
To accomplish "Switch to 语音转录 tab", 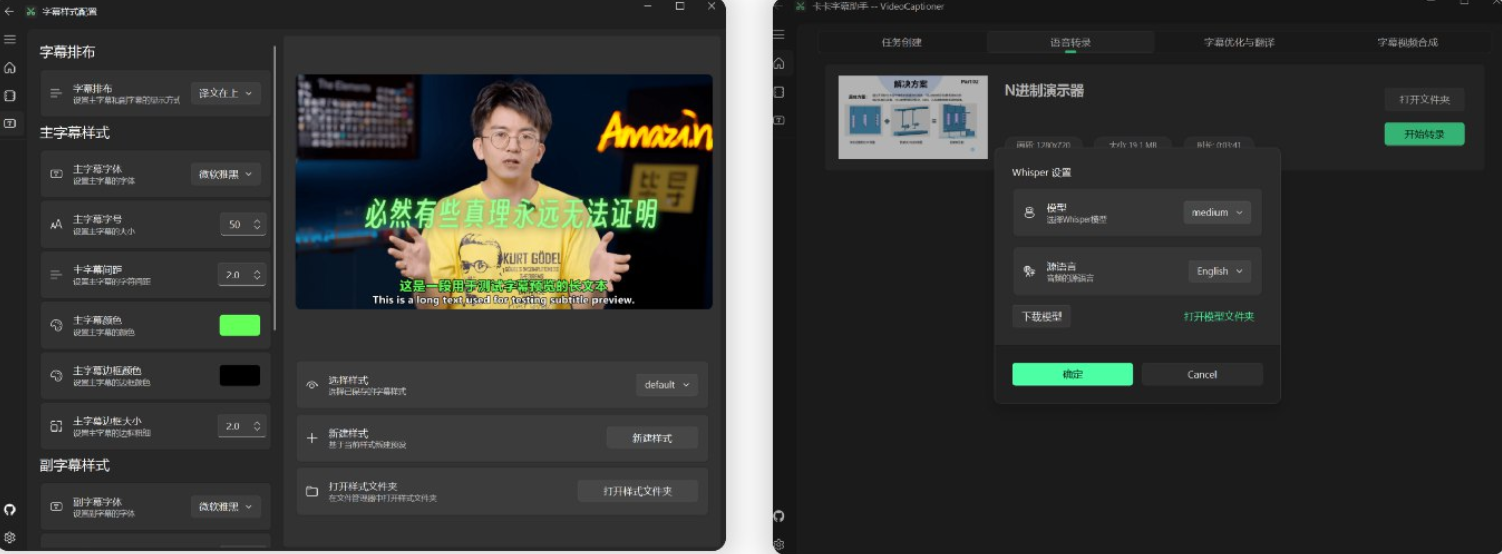I will [x=1070, y=42].
